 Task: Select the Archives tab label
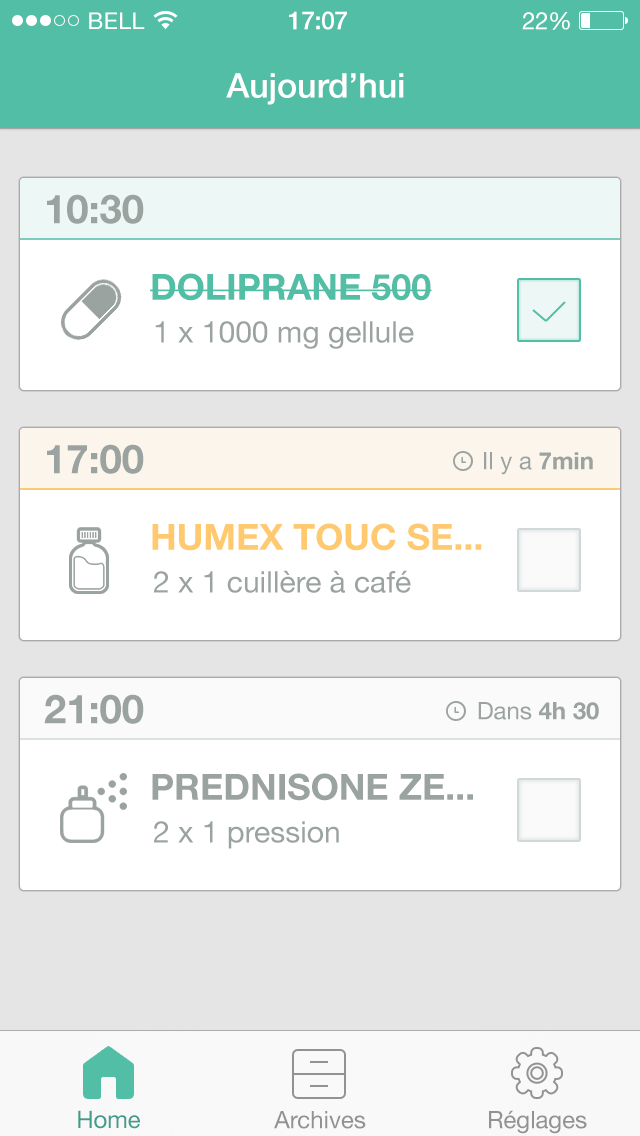(x=320, y=1119)
